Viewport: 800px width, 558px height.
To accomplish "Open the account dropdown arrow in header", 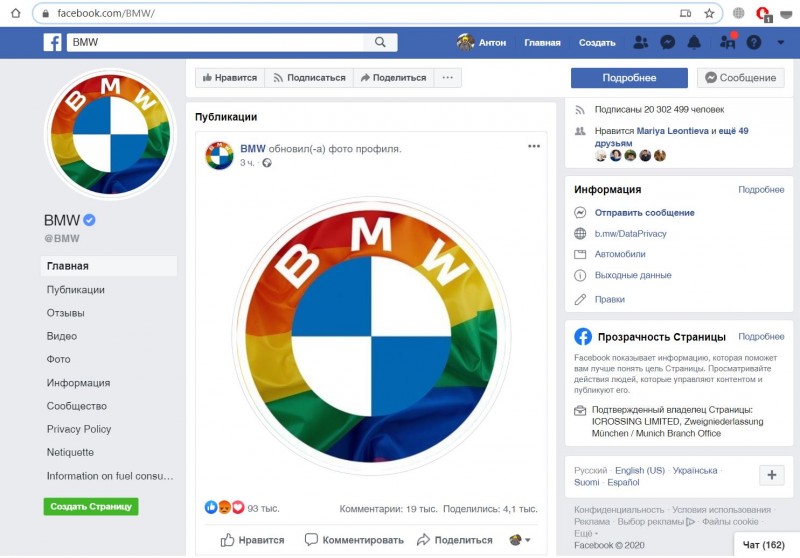I will [x=779, y=43].
